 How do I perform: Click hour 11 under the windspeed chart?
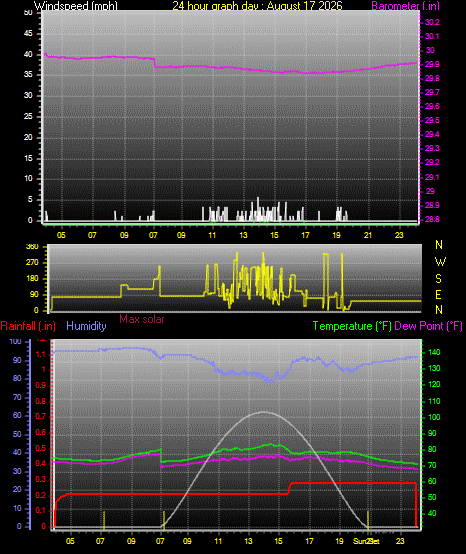point(212,235)
